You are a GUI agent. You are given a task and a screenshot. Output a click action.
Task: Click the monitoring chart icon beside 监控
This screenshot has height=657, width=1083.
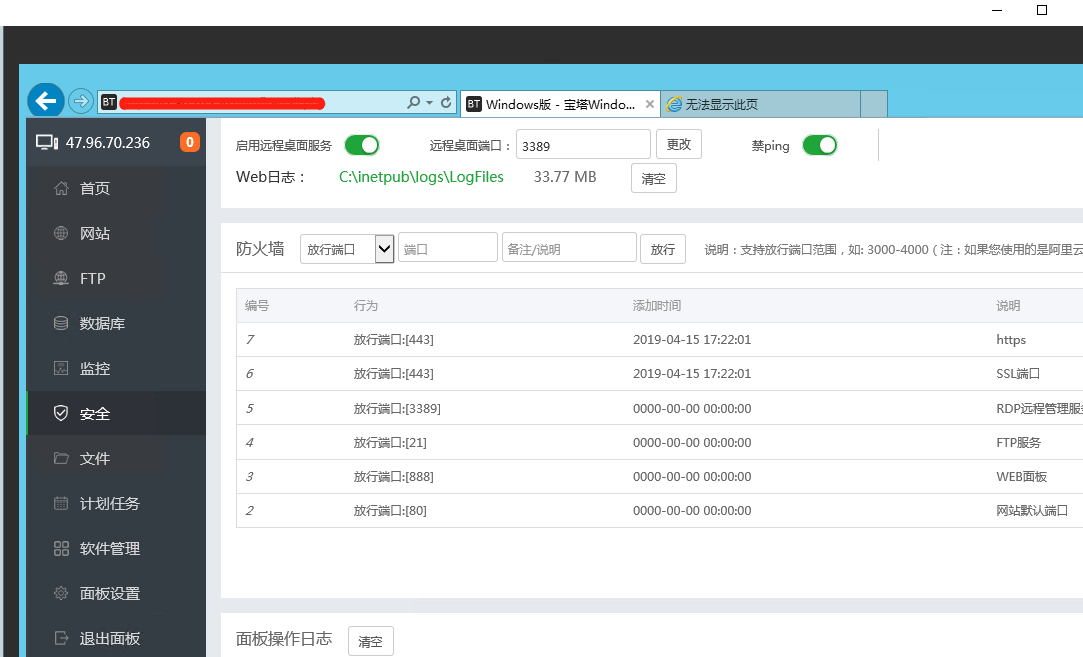click(61, 368)
